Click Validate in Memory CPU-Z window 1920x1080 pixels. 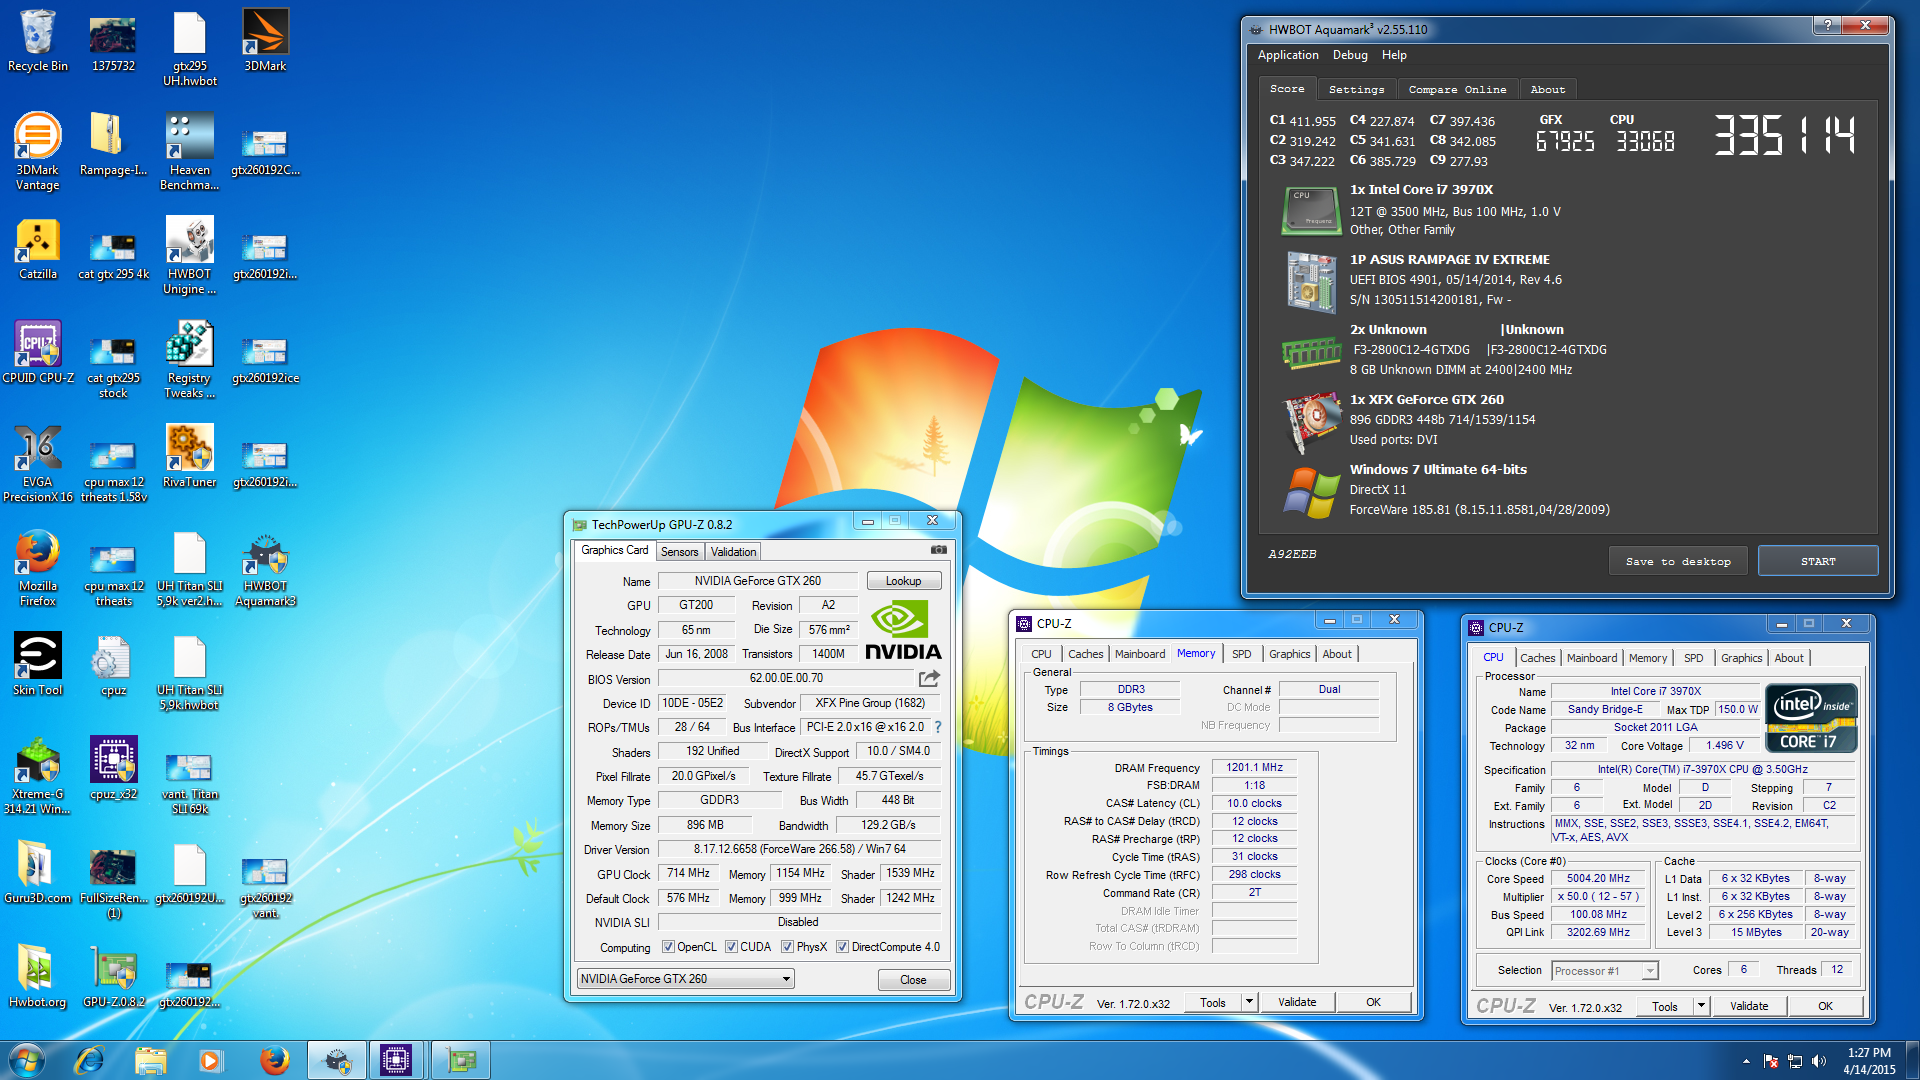pyautogui.click(x=1296, y=1002)
